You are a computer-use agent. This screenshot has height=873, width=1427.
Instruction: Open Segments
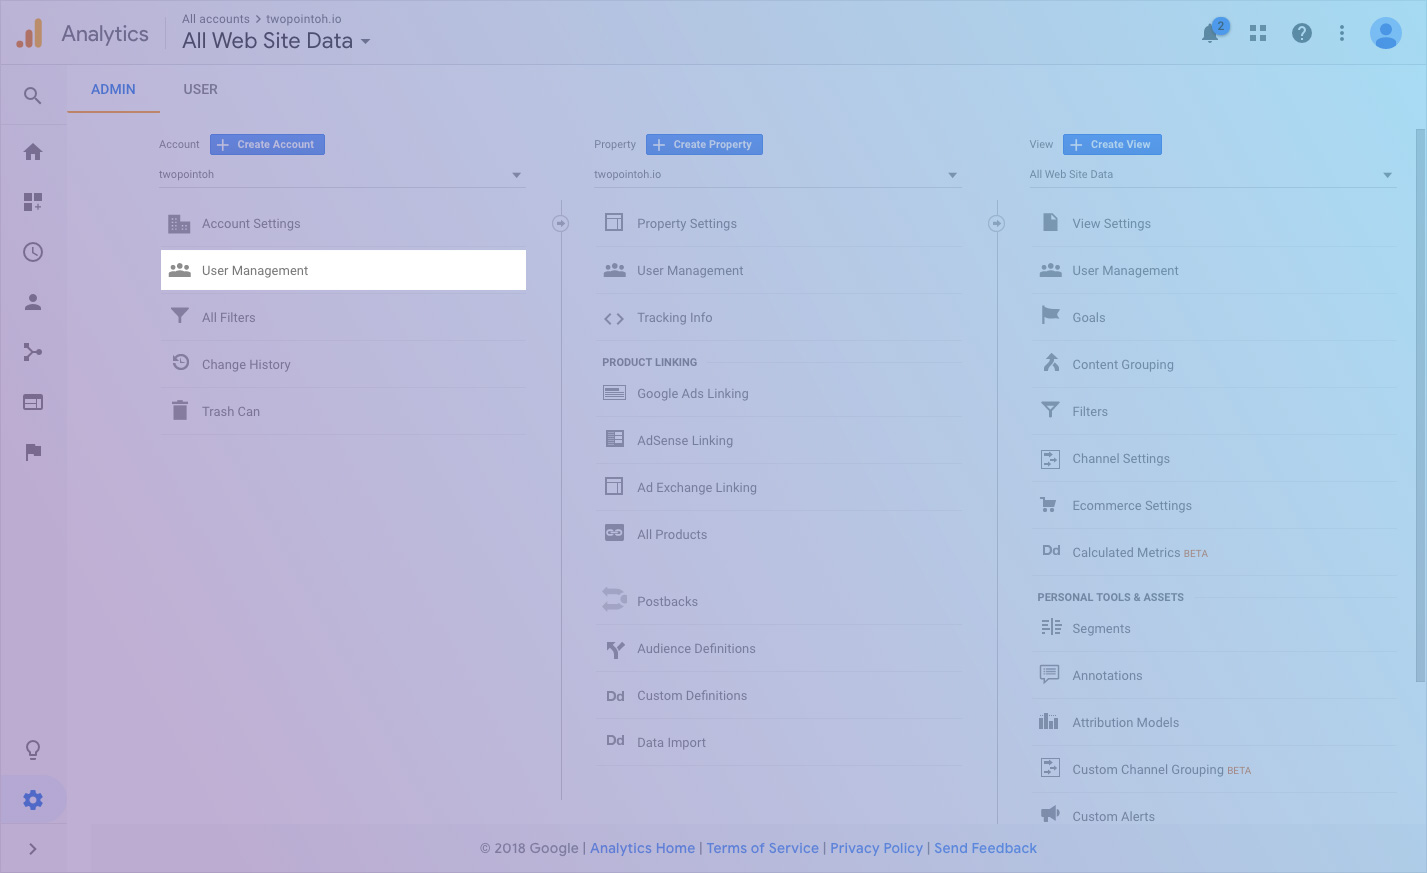1214,628
